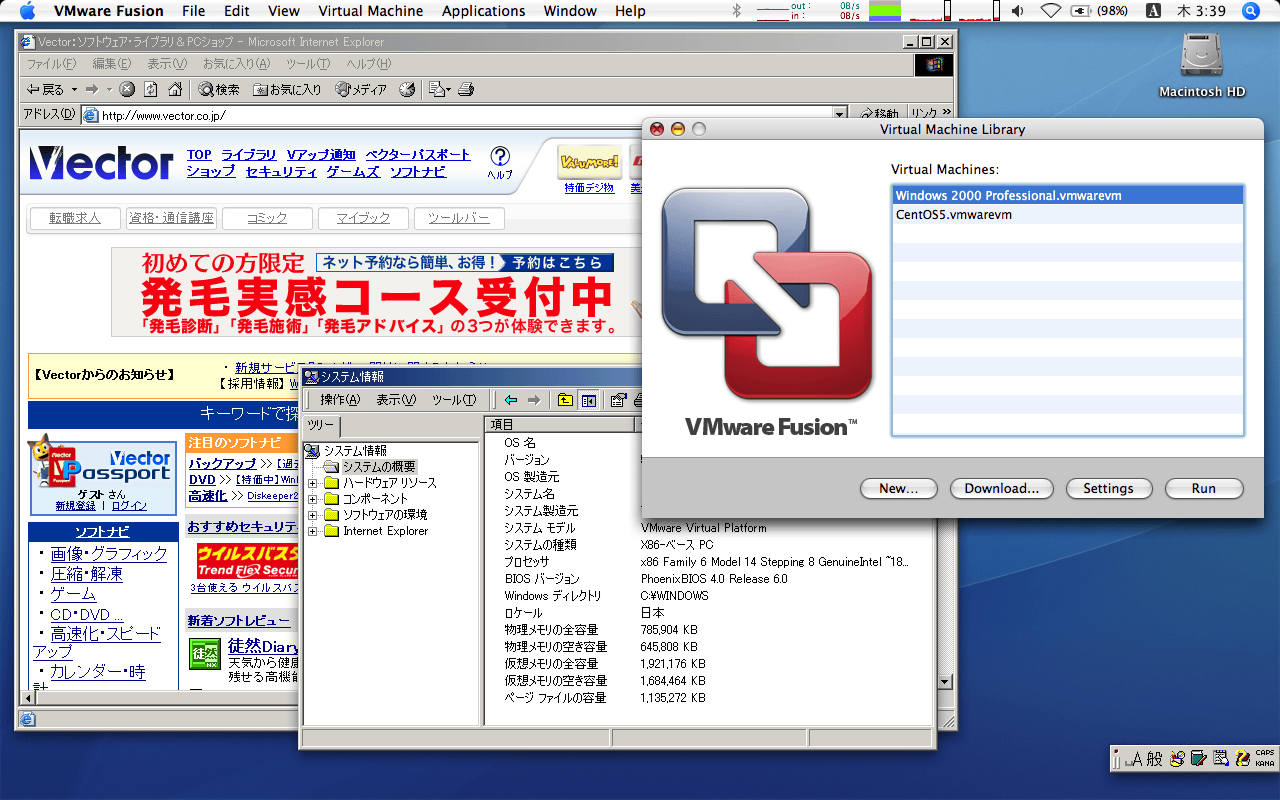The width and height of the screenshot is (1280, 800).
Task: Click the Bluetooth icon in the menu bar
Action: coord(738,11)
